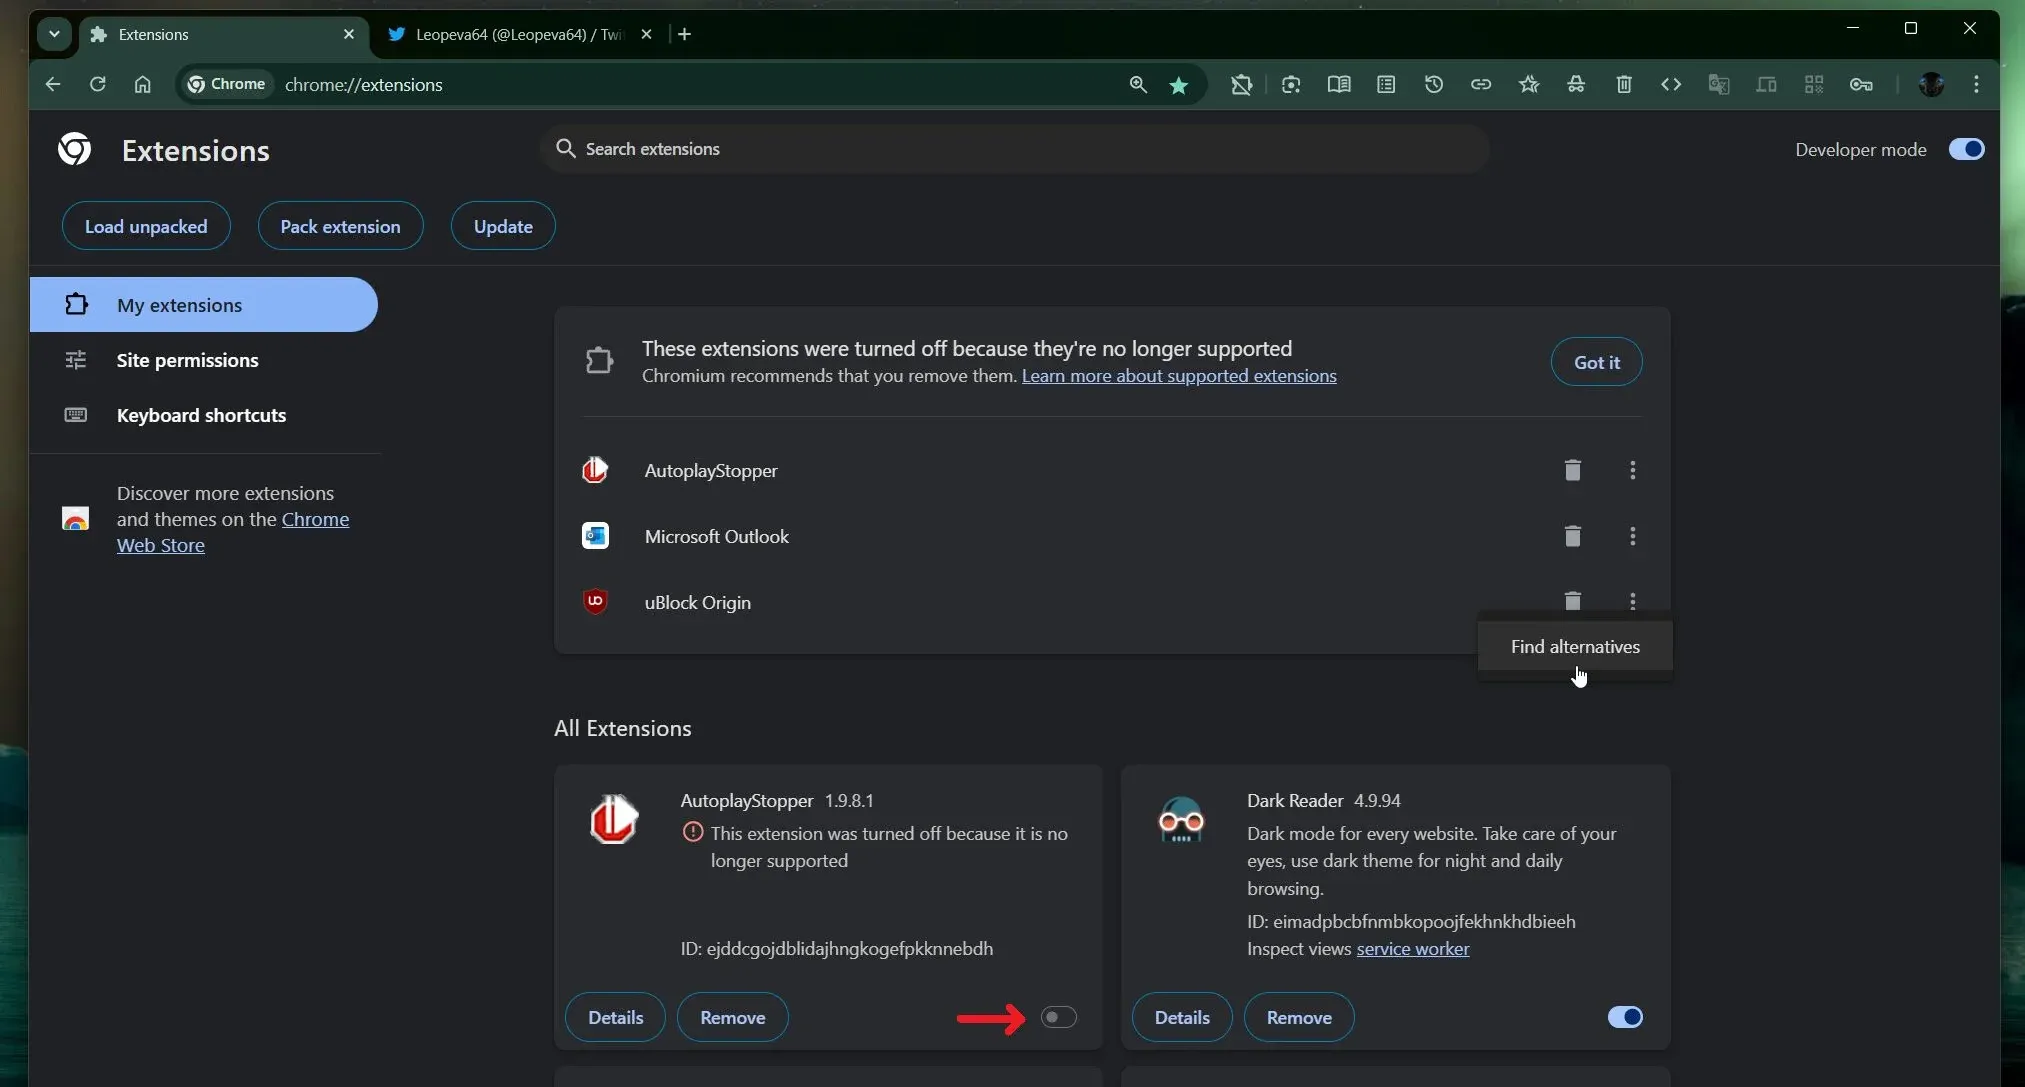
Task: Open Learn more about supported extensions link
Action: pyautogui.click(x=1178, y=376)
